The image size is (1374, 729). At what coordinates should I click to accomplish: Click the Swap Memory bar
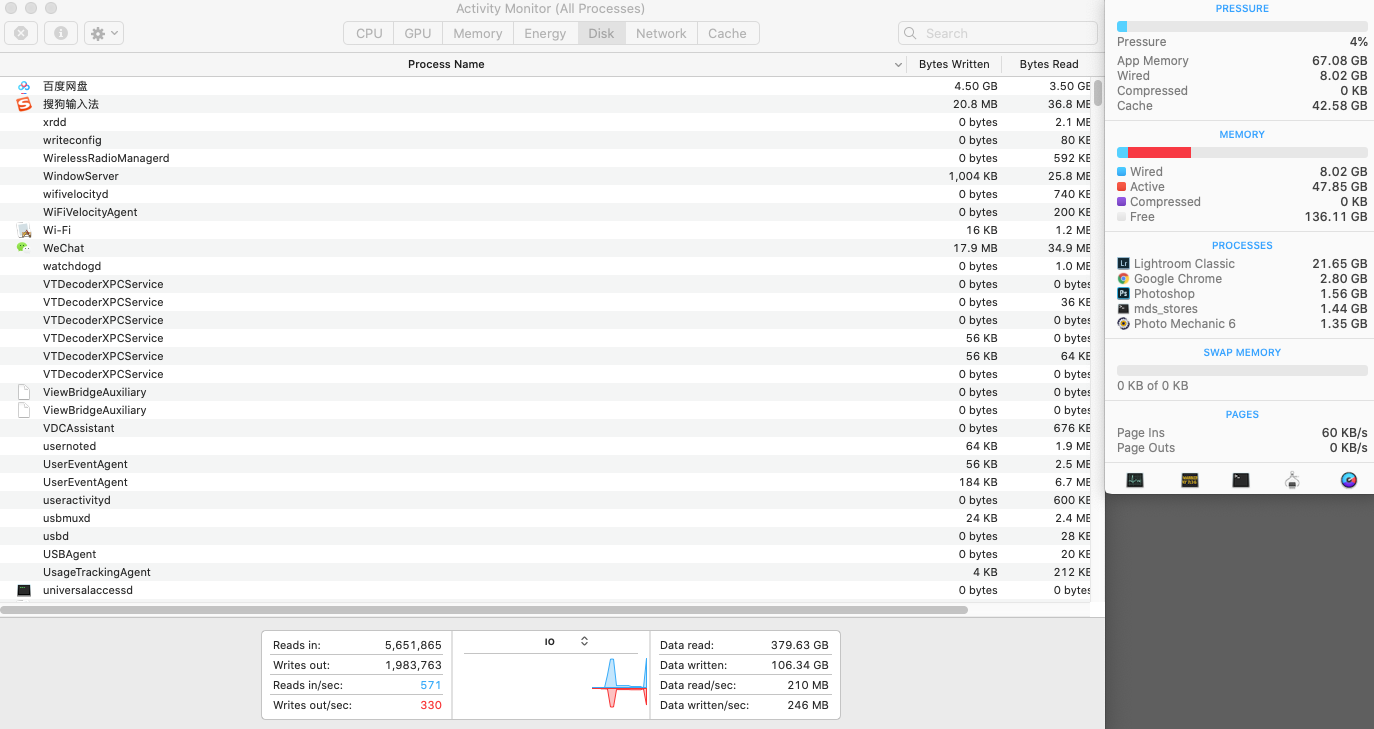tap(1242, 371)
